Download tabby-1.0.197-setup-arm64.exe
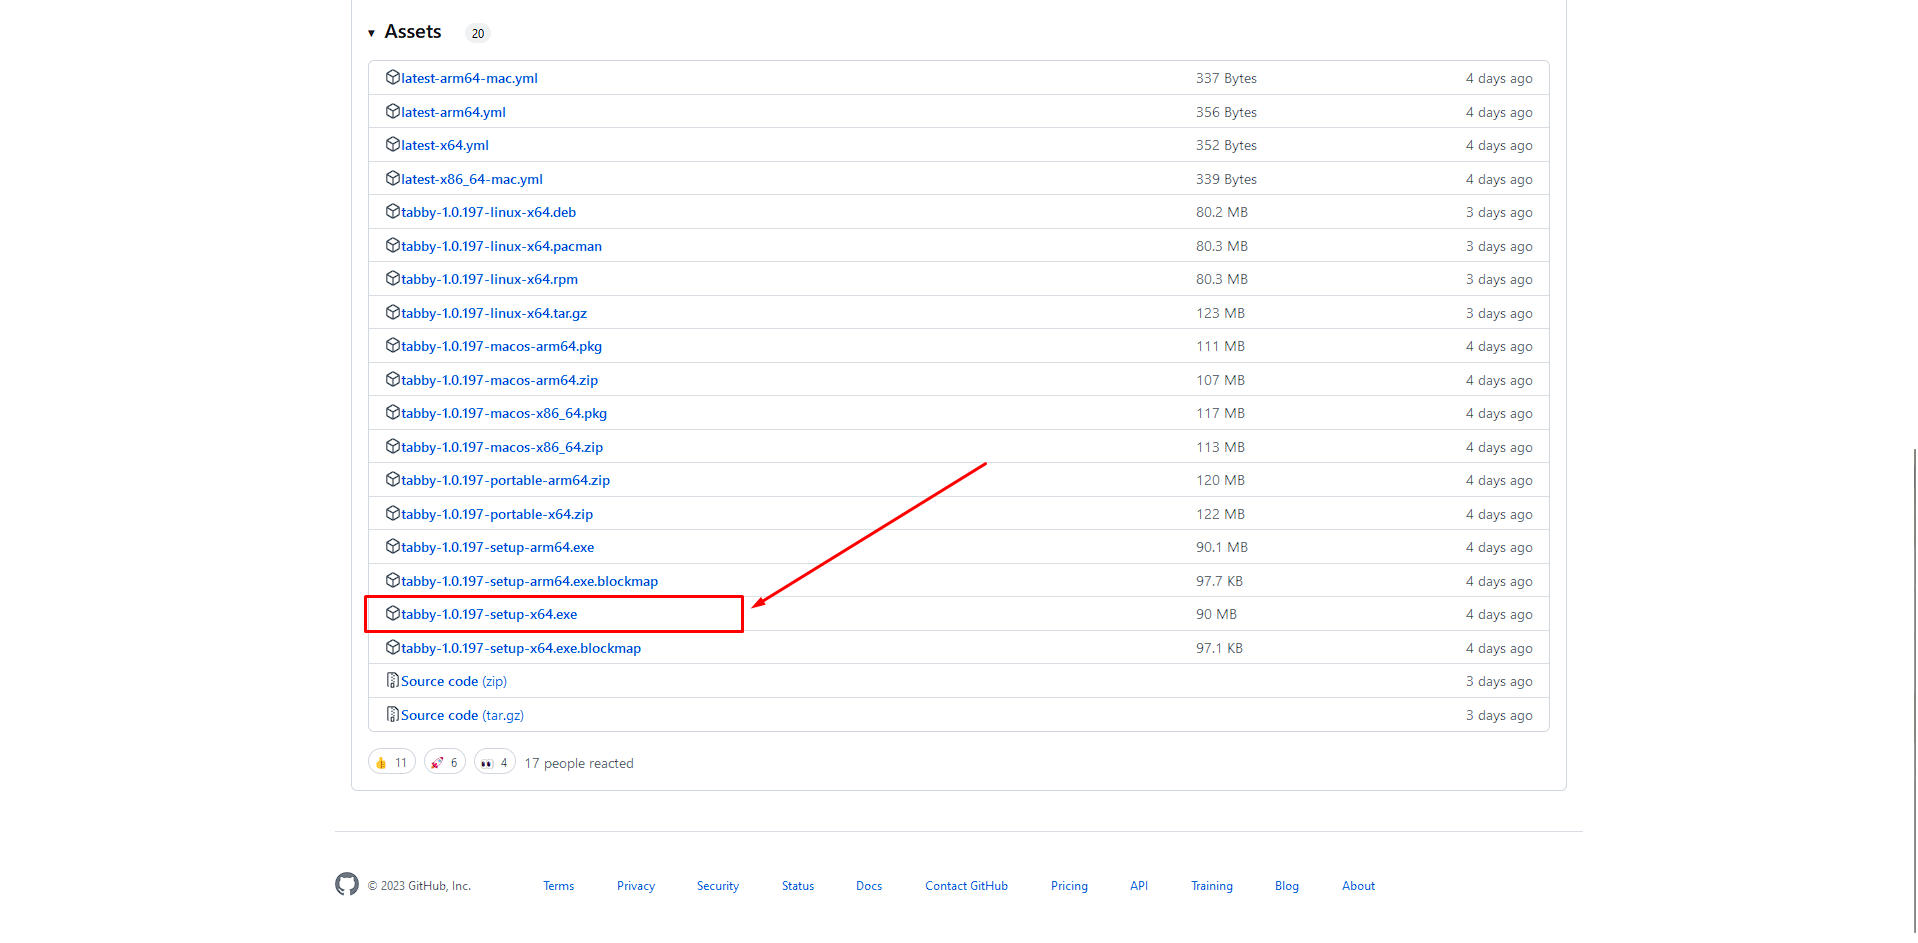1918x943 pixels. coord(497,547)
